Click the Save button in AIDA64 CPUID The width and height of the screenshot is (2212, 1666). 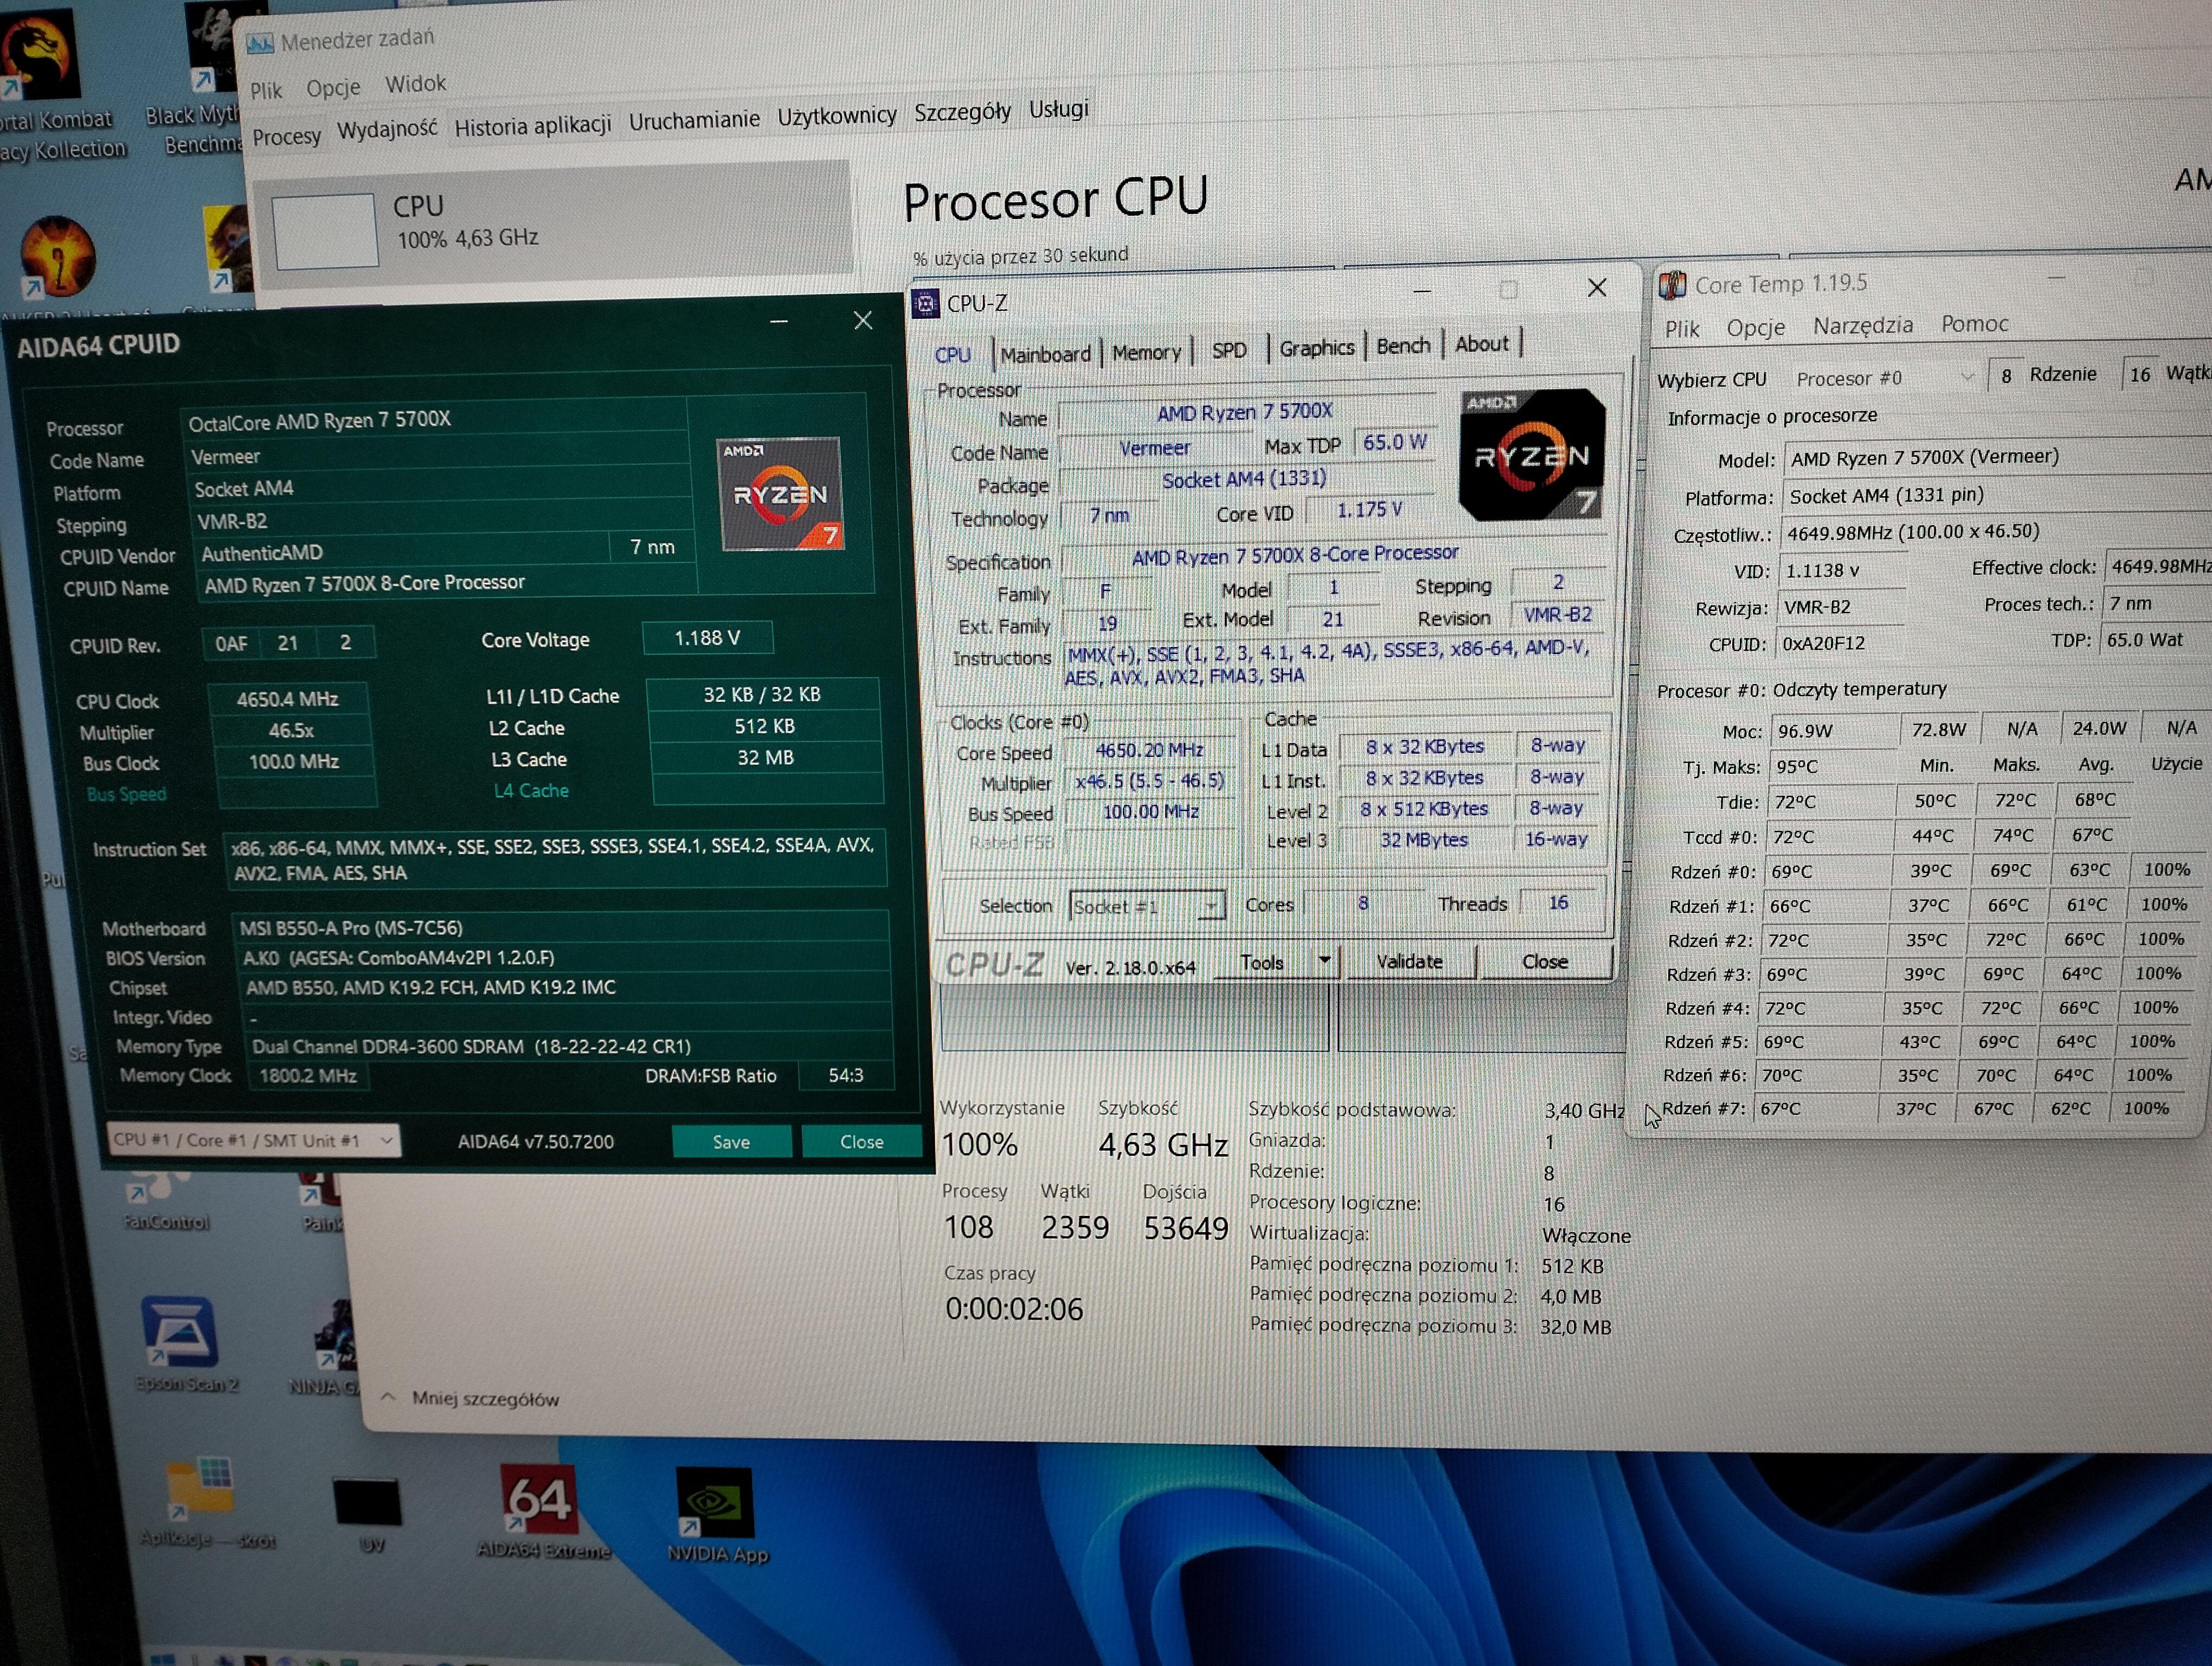coord(731,1142)
